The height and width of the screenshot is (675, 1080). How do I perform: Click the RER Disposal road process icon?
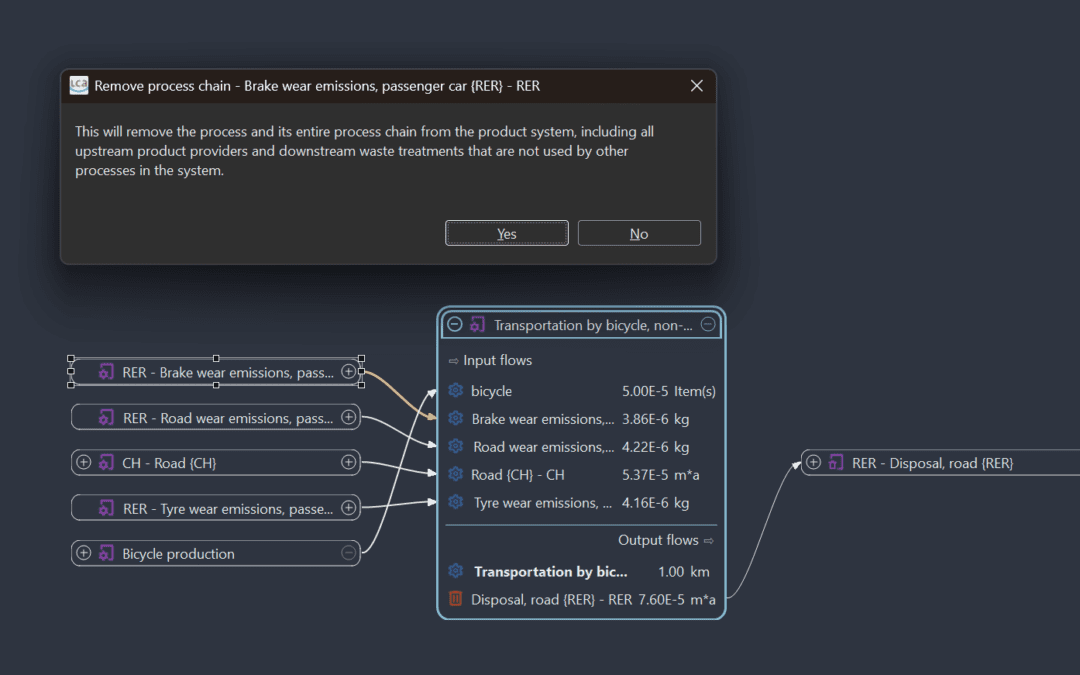[836, 463]
